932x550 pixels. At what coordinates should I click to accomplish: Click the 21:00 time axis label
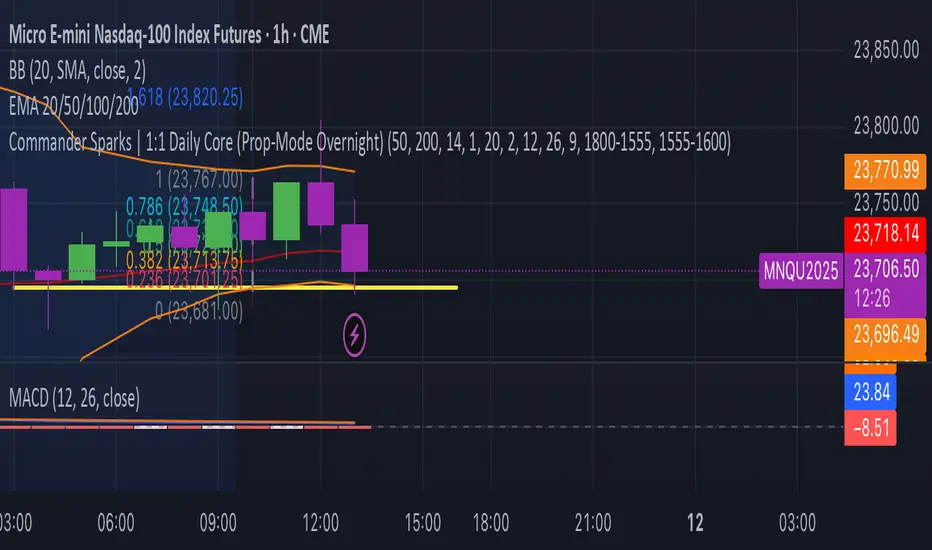(593, 522)
